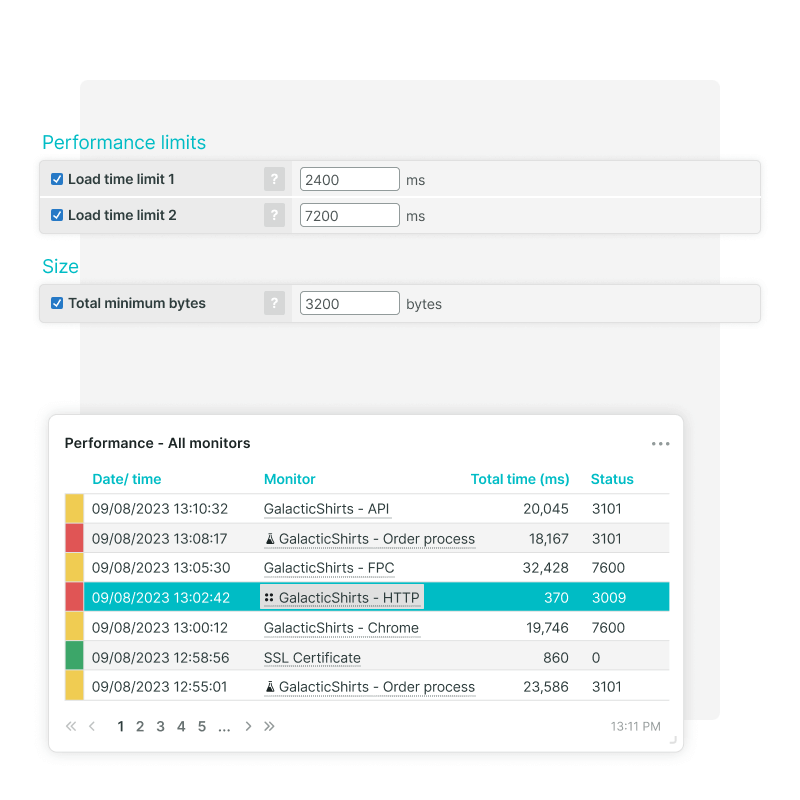Image resolution: width=800 pixels, height=800 pixels.
Task: Open GalacticShirts - HTTP monitor link
Action: 349,597
